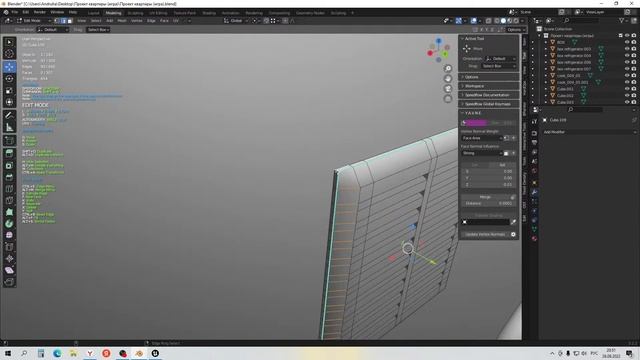This screenshot has height=360, width=640.
Task: Select the Extrude Region tool
Action: pos(9,153)
